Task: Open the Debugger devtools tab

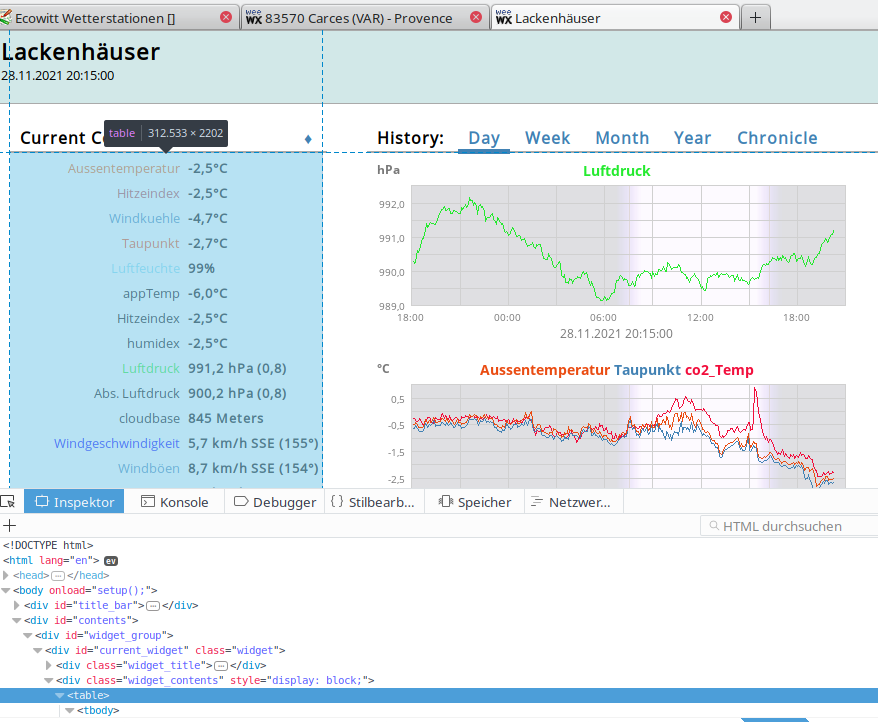Action: (275, 502)
